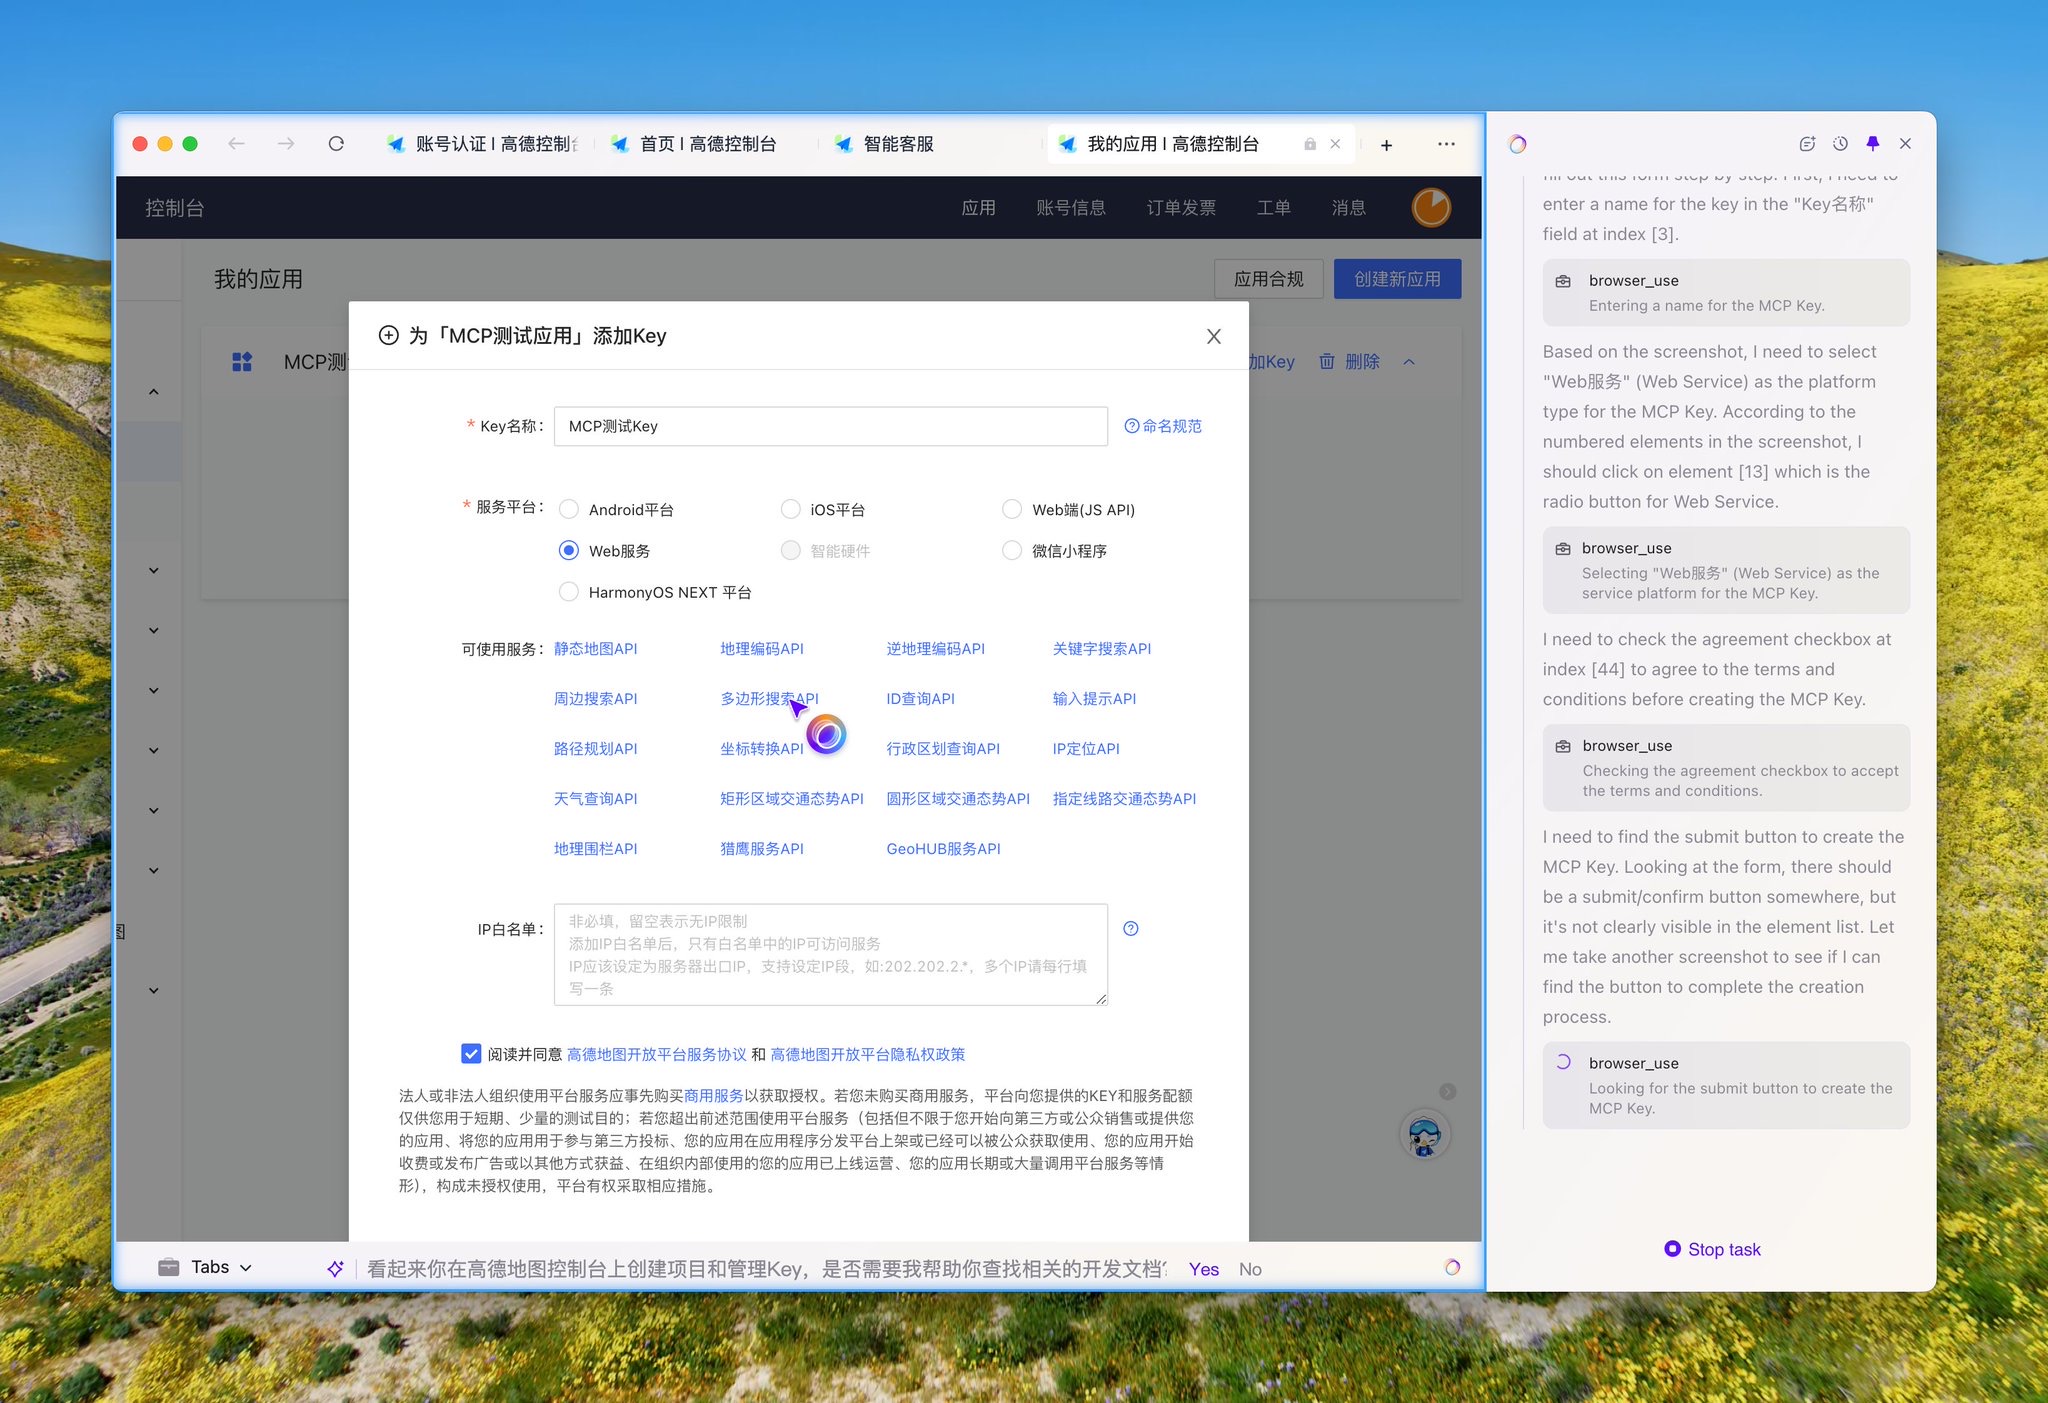2048x1403 pixels.
Task: Expand the third sidebar chevron
Action: [x=154, y=630]
